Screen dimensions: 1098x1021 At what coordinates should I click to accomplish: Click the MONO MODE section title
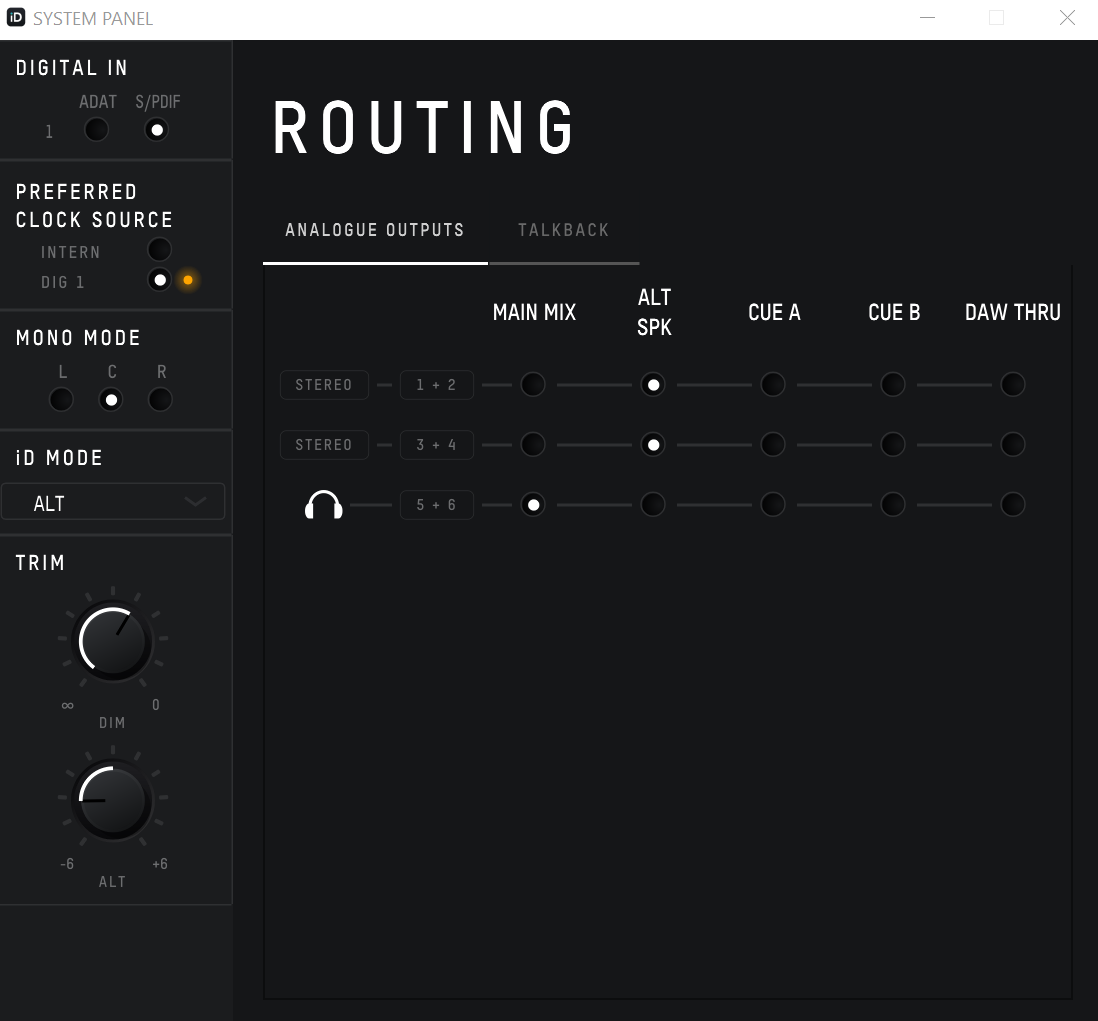[x=78, y=338]
